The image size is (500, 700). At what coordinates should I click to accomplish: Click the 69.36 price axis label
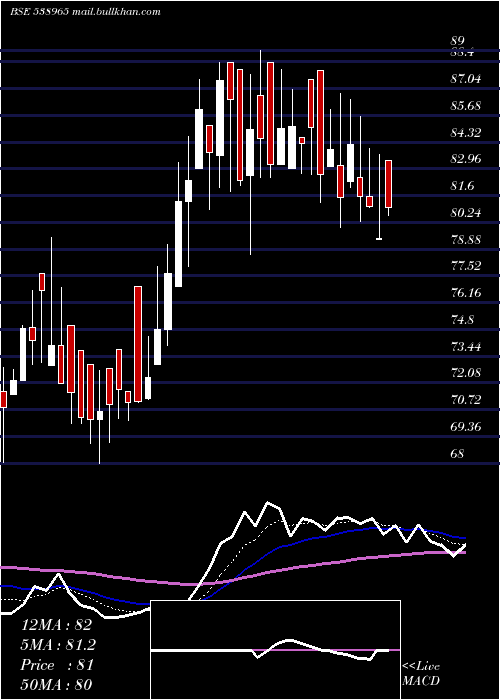(x=466, y=426)
